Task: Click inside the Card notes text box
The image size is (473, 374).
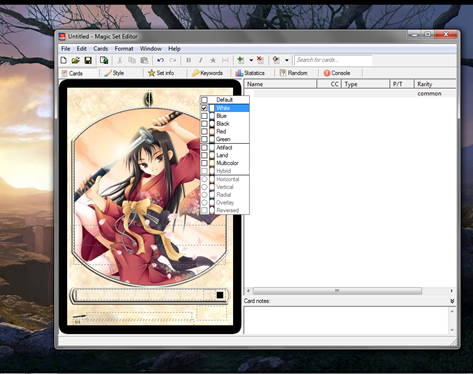Action: tap(346, 320)
